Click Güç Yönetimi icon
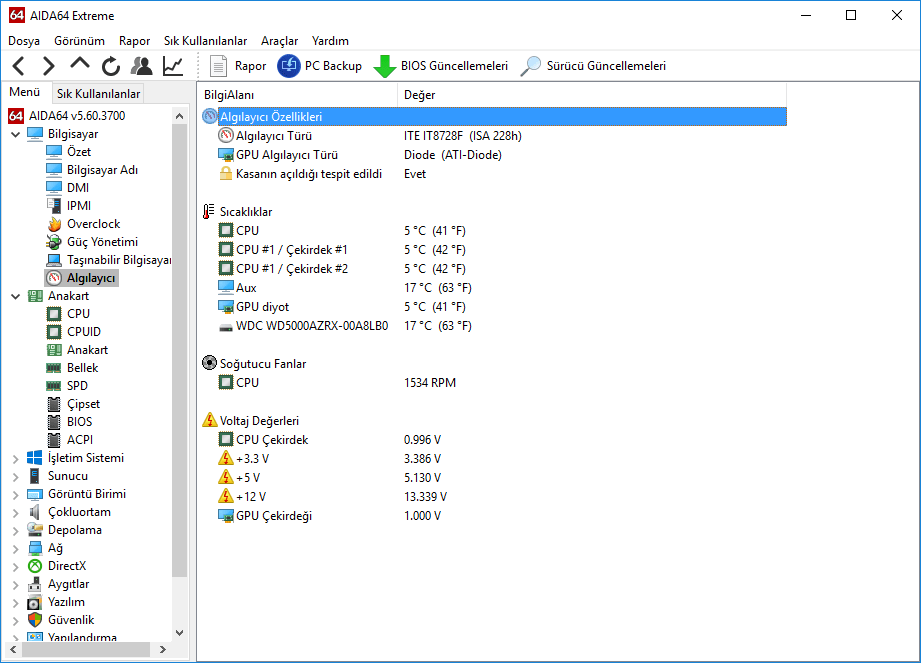 [x=54, y=242]
